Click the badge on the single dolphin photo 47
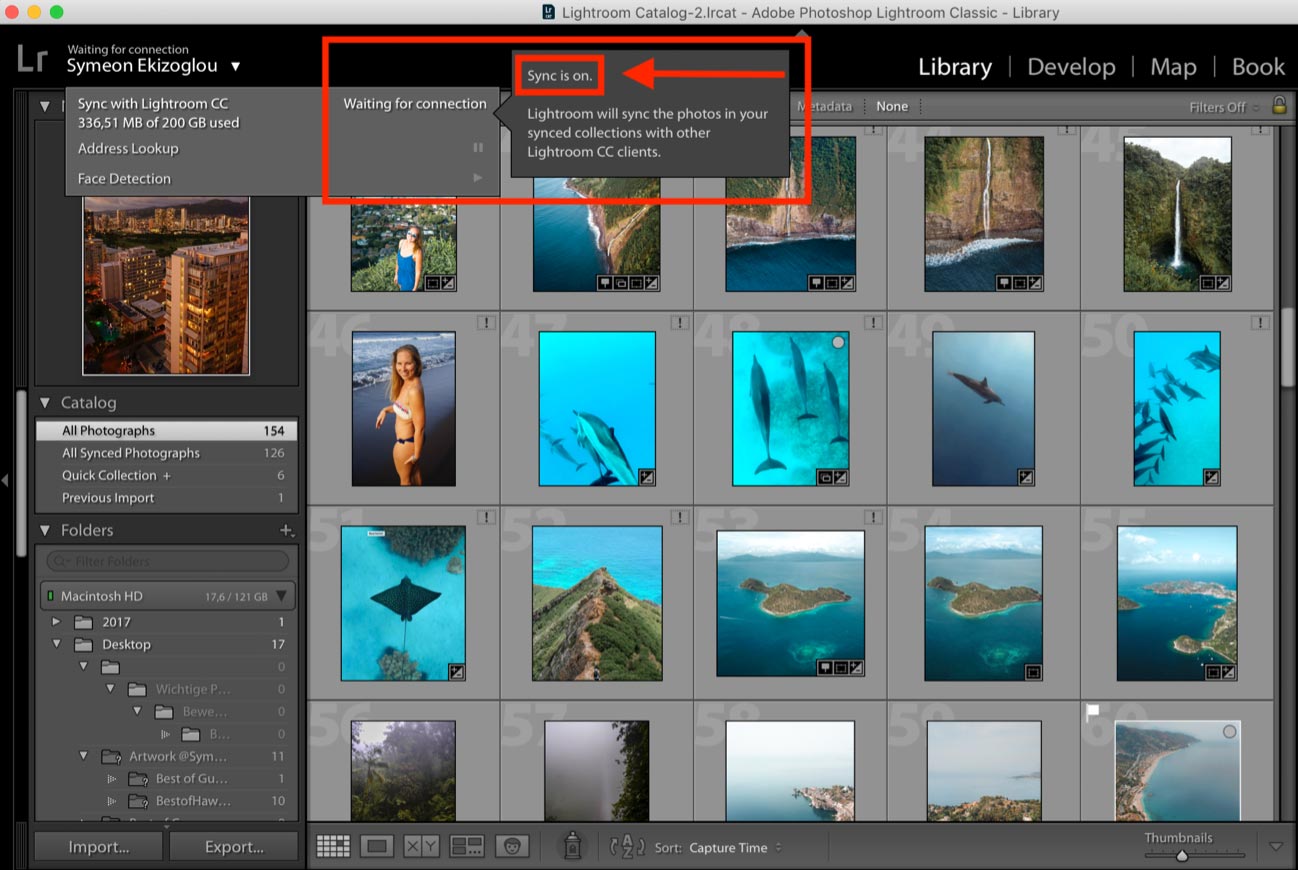The height and width of the screenshot is (870, 1298). click(647, 477)
